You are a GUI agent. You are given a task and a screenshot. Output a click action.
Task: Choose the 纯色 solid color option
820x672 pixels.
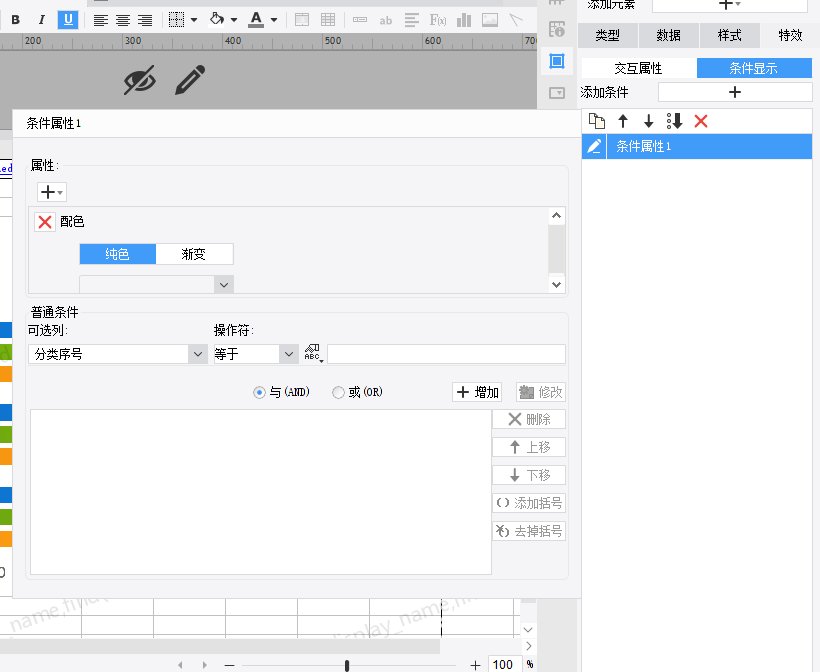click(x=118, y=254)
